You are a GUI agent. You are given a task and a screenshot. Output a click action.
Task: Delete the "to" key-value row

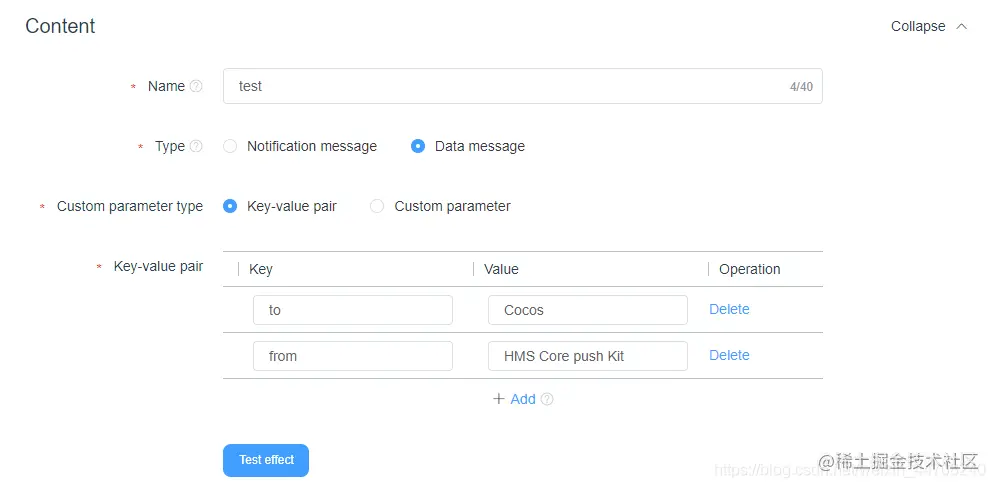pos(729,309)
